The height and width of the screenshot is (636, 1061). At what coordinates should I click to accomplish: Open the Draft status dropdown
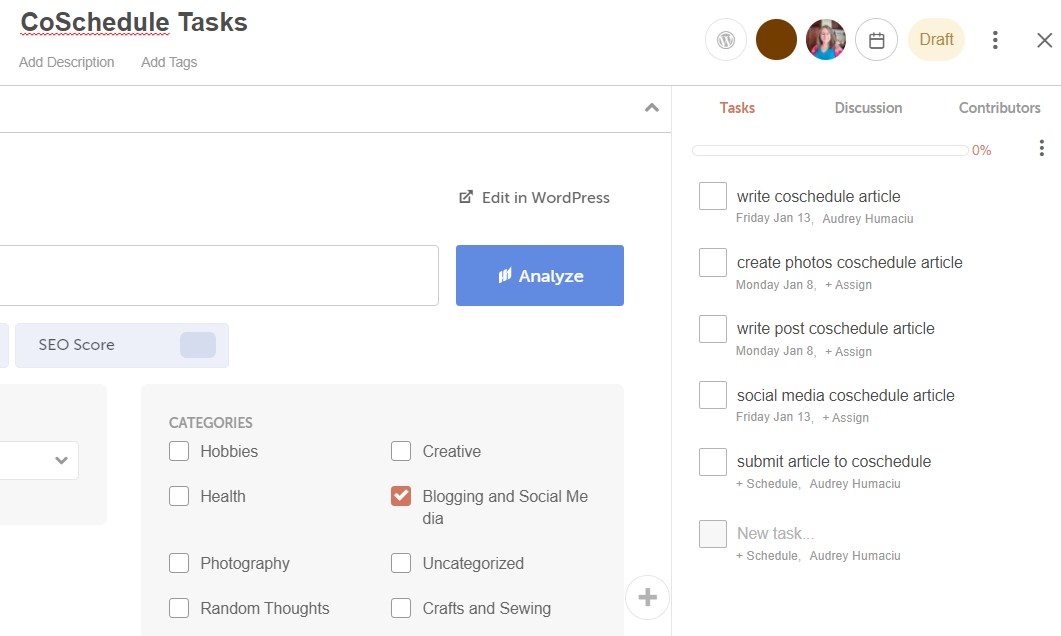point(936,40)
